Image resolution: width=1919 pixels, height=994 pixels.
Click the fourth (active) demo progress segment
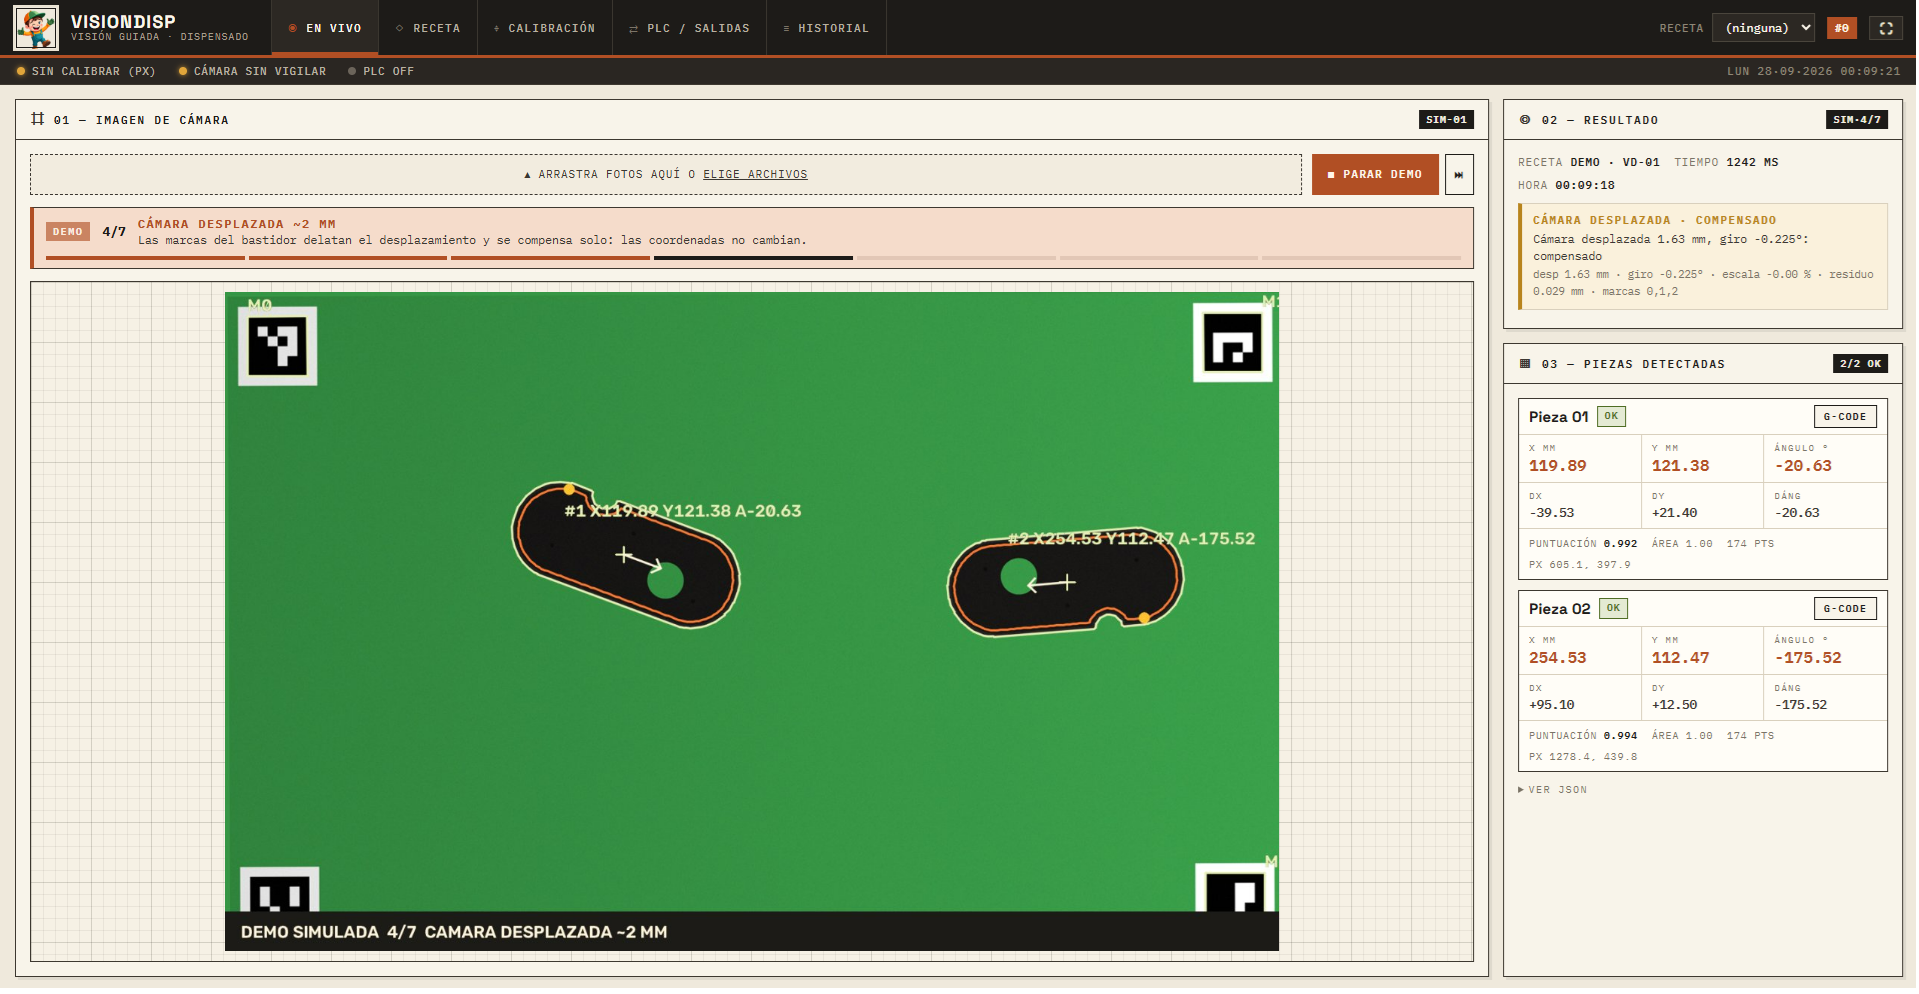click(753, 258)
